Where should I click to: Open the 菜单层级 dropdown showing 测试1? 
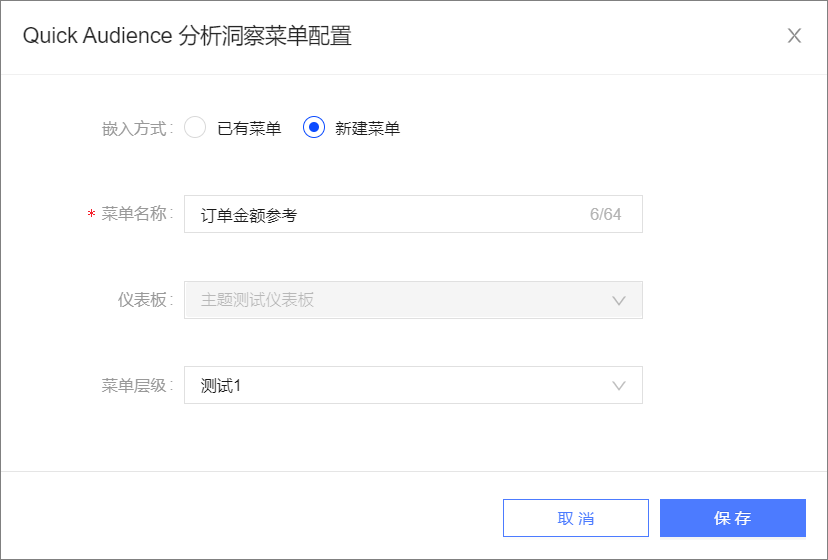point(413,385)
